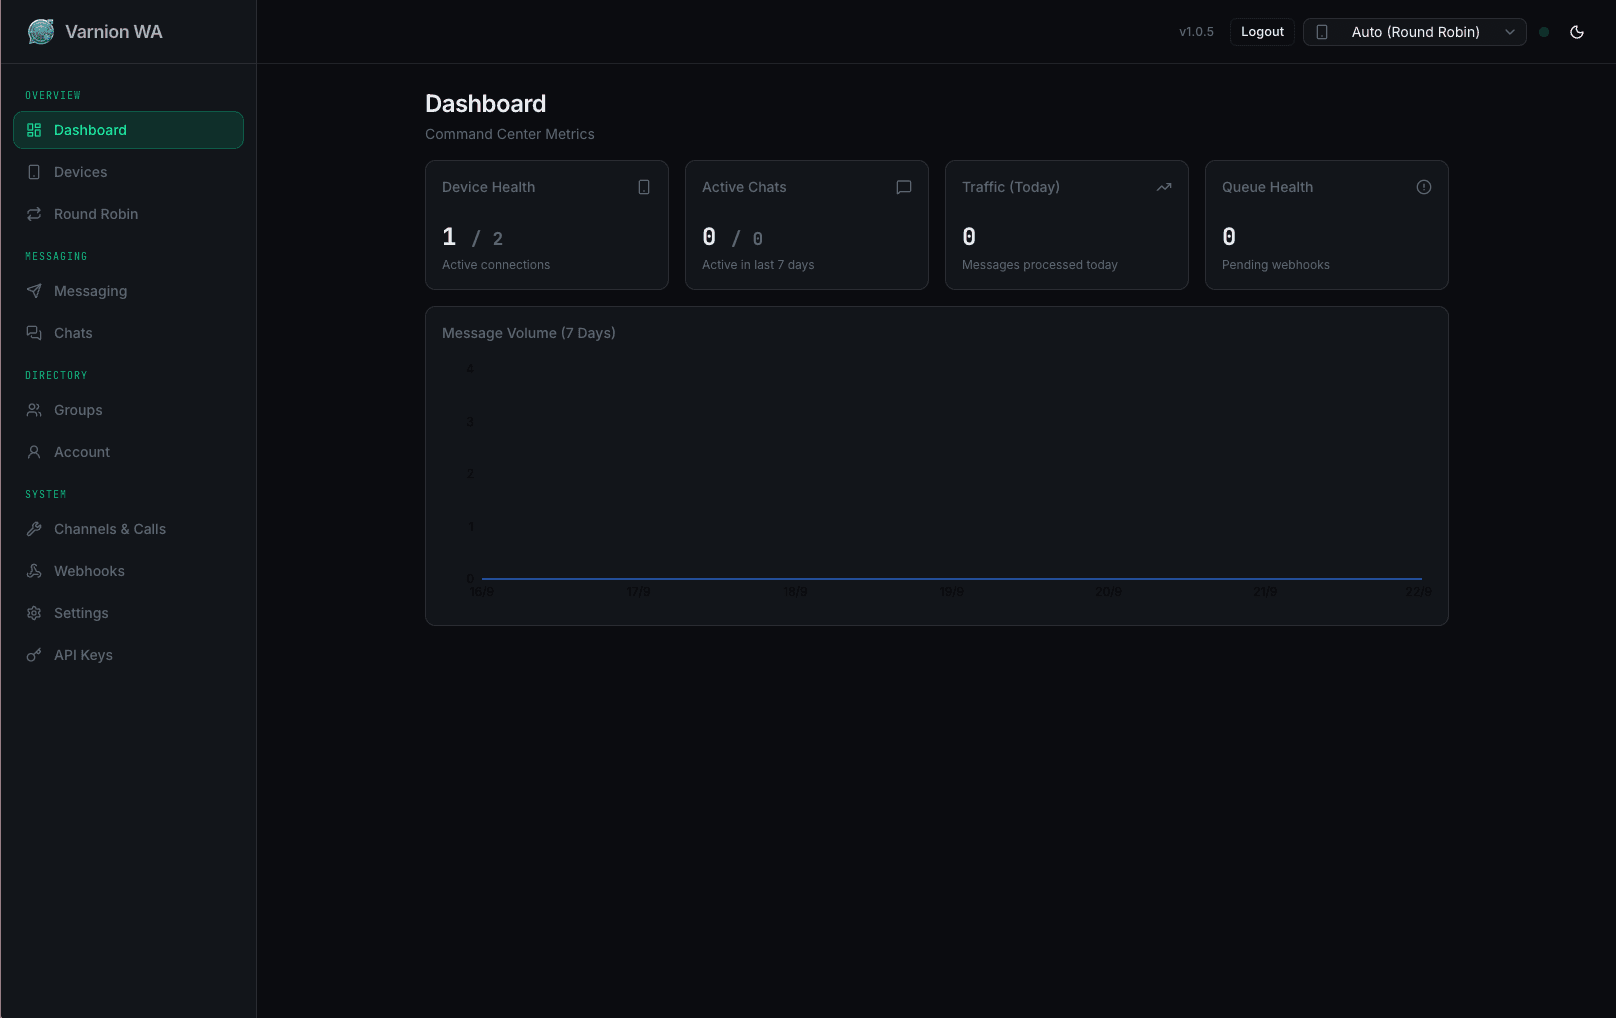The image size is (1616, 1018).
Task: Open the Chats page
Action: click(128, 333)
